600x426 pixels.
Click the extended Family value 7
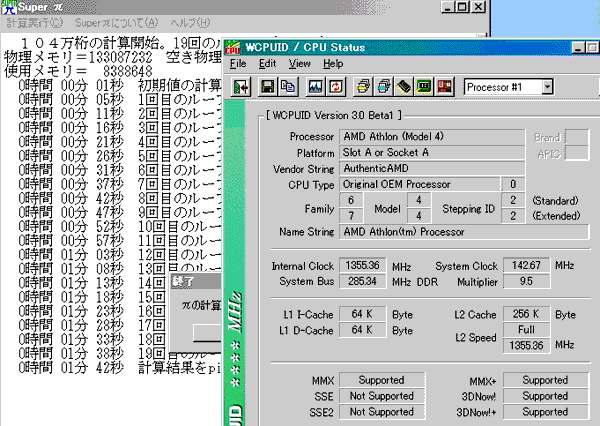pyautogui.click(x=351, y=216)
